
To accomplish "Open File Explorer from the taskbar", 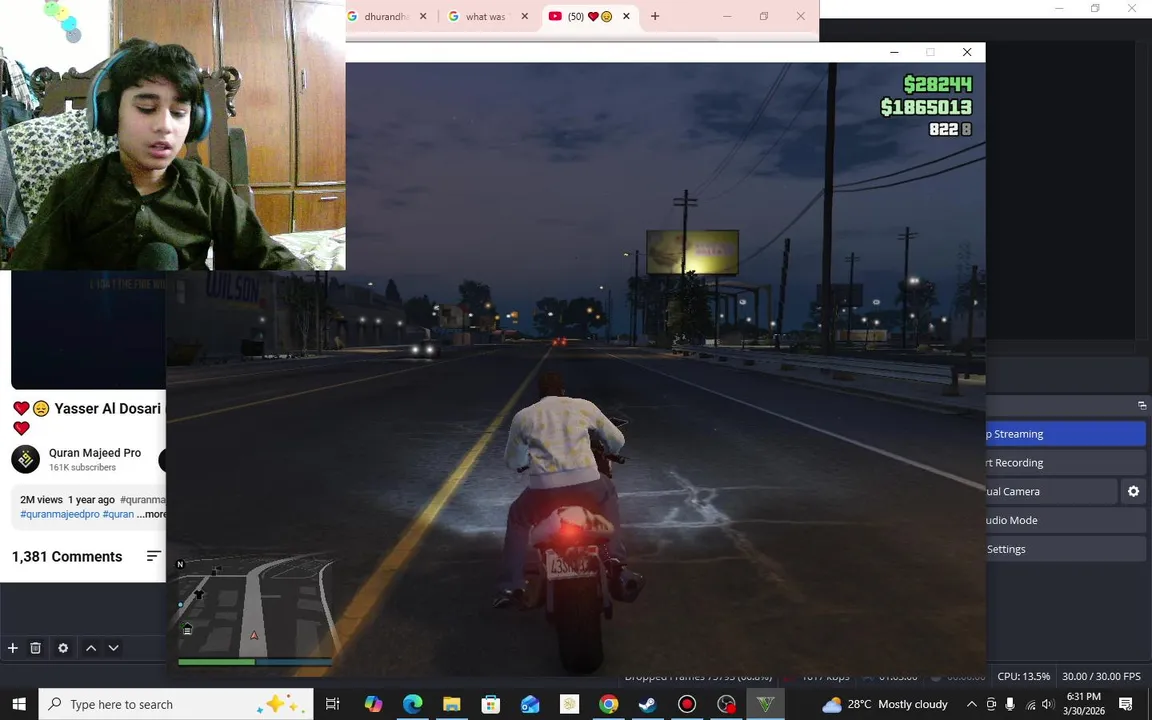I will [x=451, y=704].
